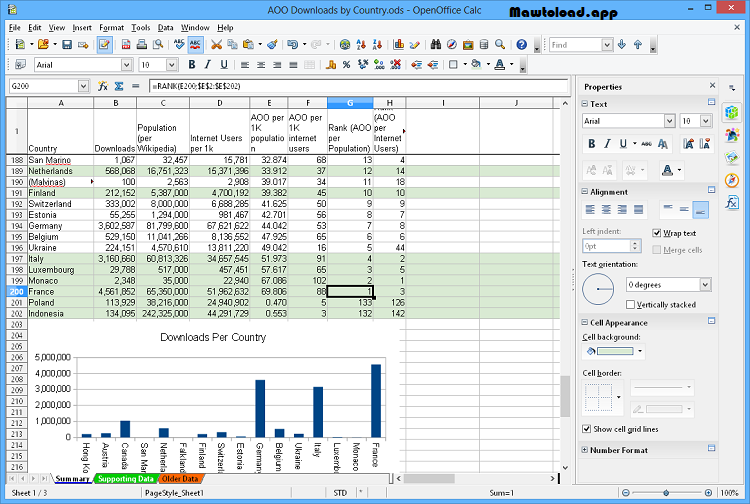The image size is (750, 504).
Task: Open Properties font name dropdown
Action: [x=670, y=121]
